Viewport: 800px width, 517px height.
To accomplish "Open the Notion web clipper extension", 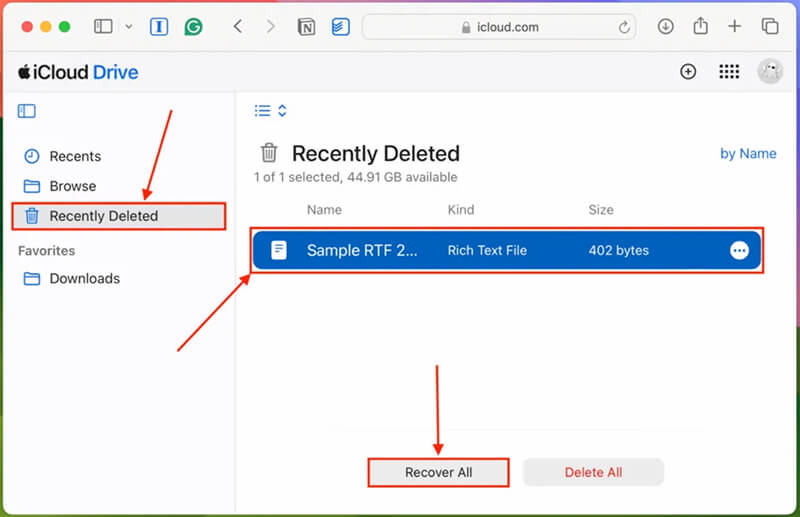I will (x=306, y=27).
